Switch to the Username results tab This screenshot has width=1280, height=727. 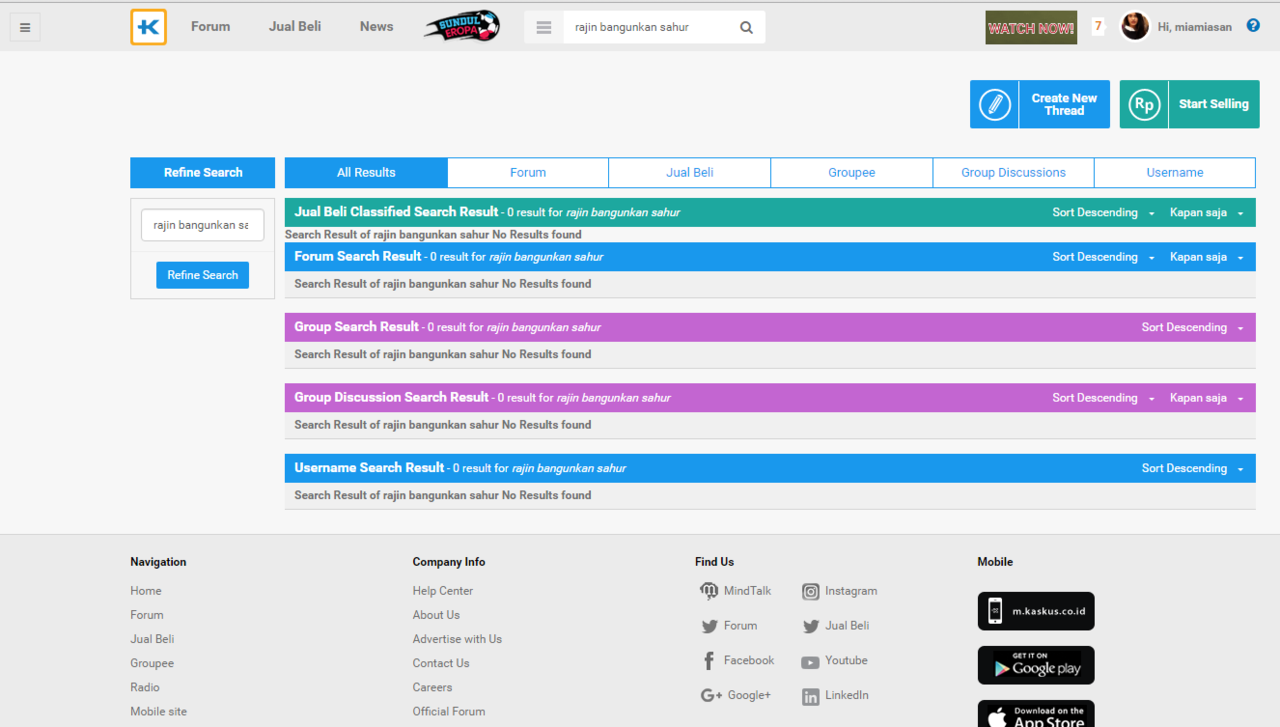[x=1175, y=173]
